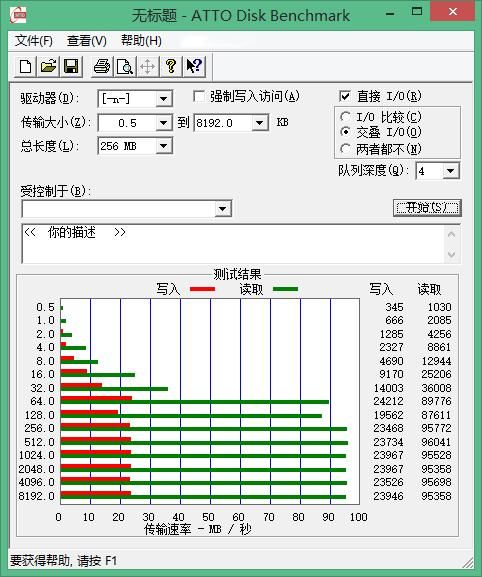Click the 写入 column header above the values

(x=381, y=289)
